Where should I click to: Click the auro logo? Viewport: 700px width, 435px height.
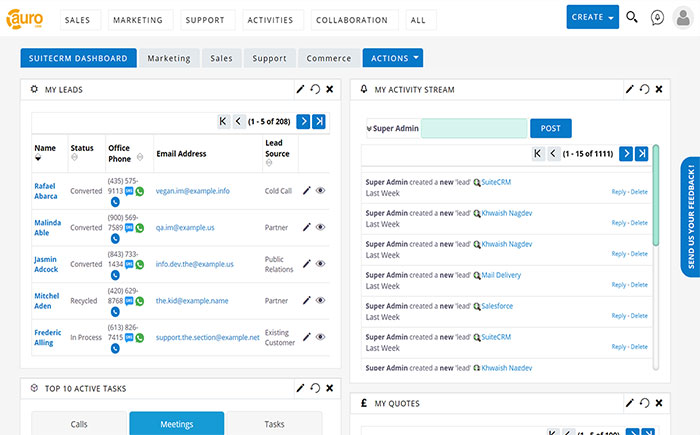[x=25, y=19]
